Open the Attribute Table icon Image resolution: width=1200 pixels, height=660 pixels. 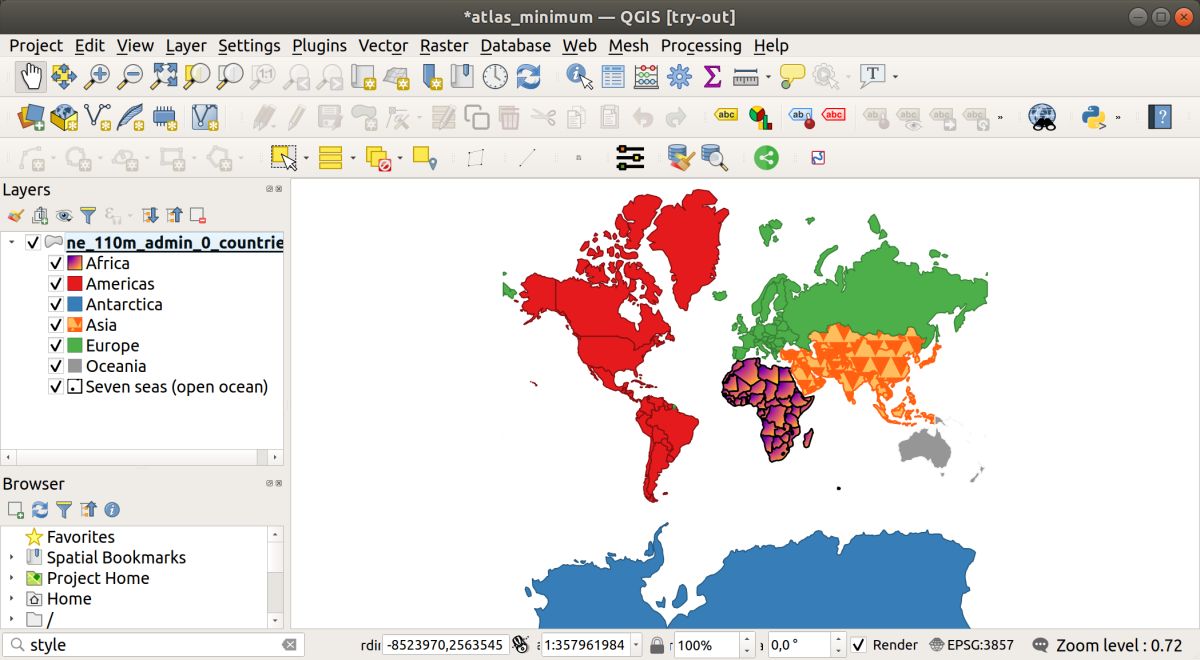coord(613,75)
